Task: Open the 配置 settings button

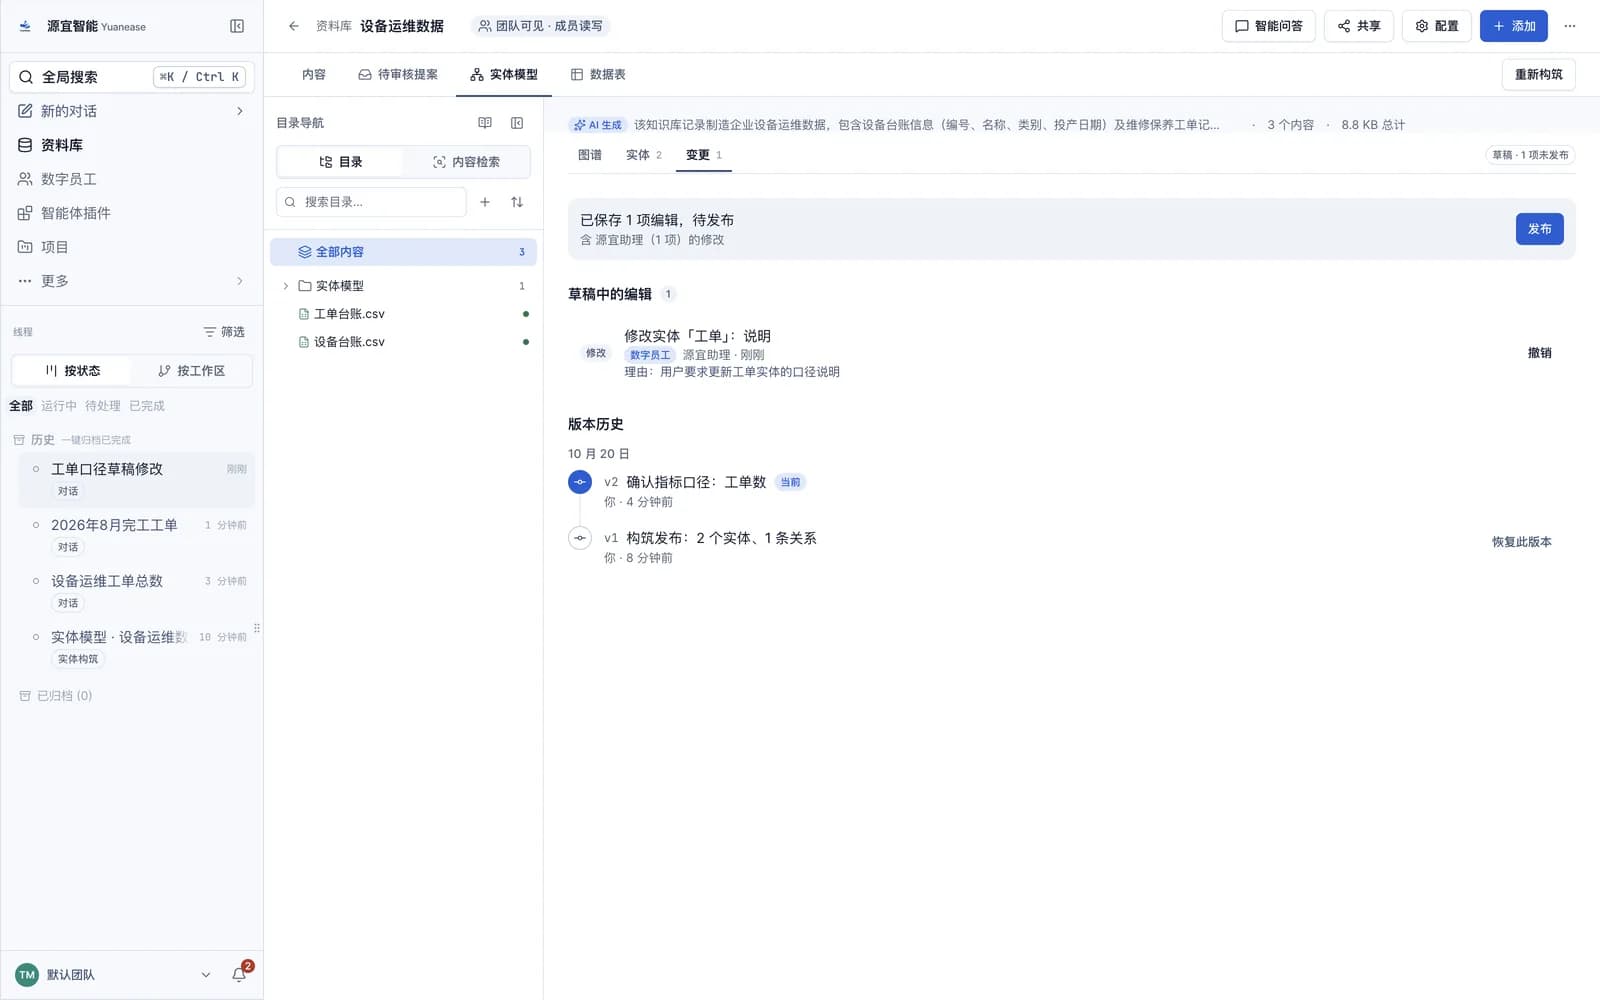Action: 1437,26
